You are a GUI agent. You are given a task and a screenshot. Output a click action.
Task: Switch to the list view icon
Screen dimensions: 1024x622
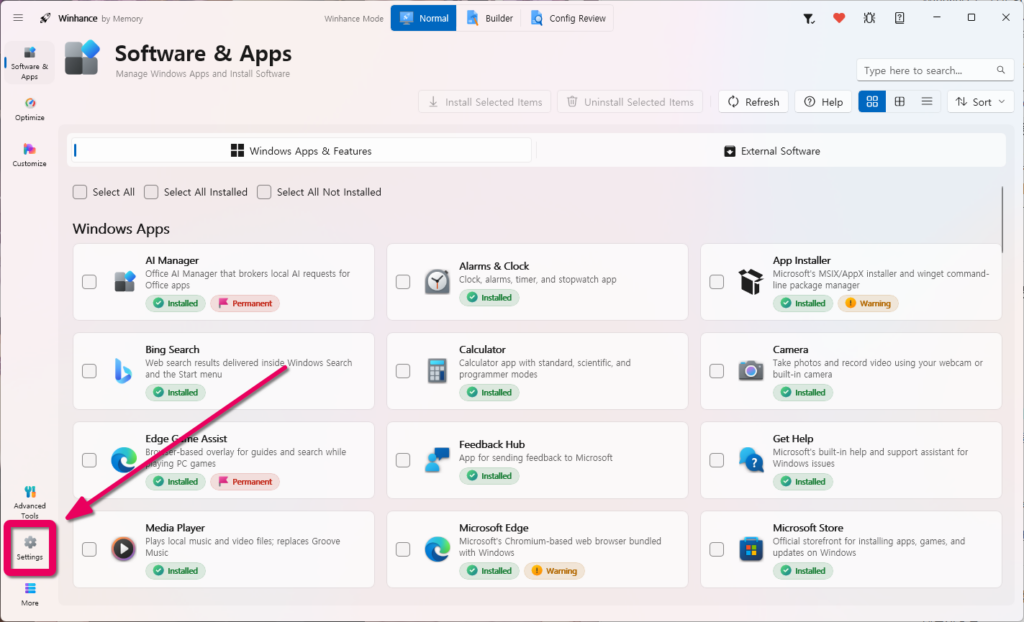tap(927, 101)
